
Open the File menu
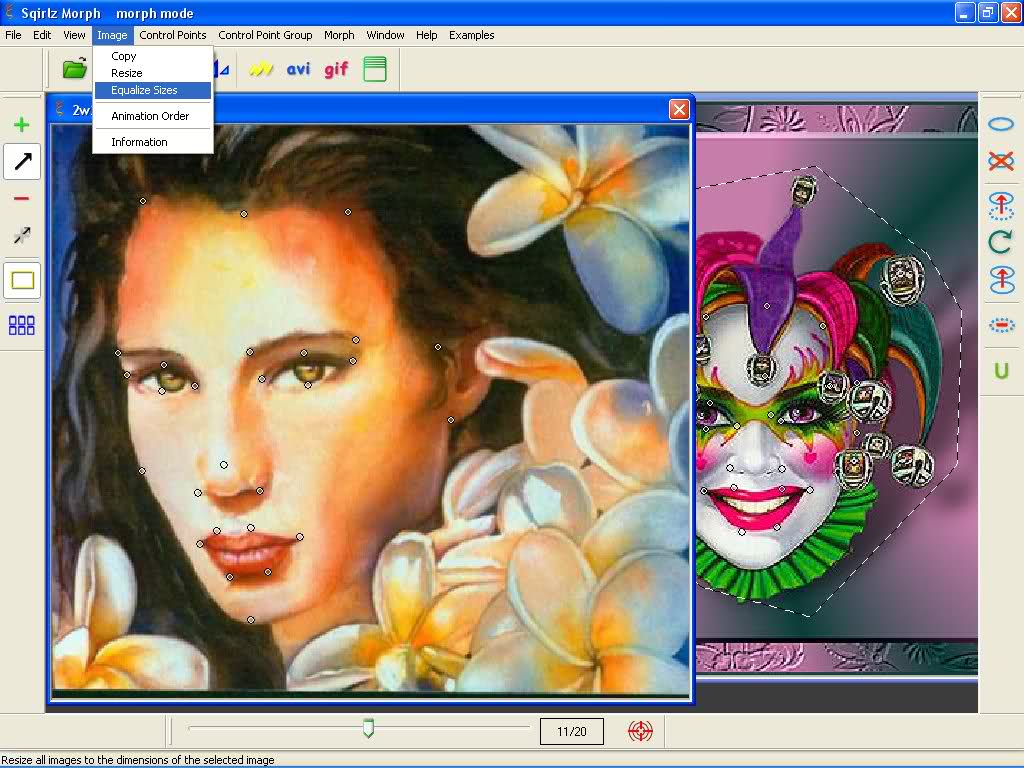pyautogui.click(x=13, y=35)
